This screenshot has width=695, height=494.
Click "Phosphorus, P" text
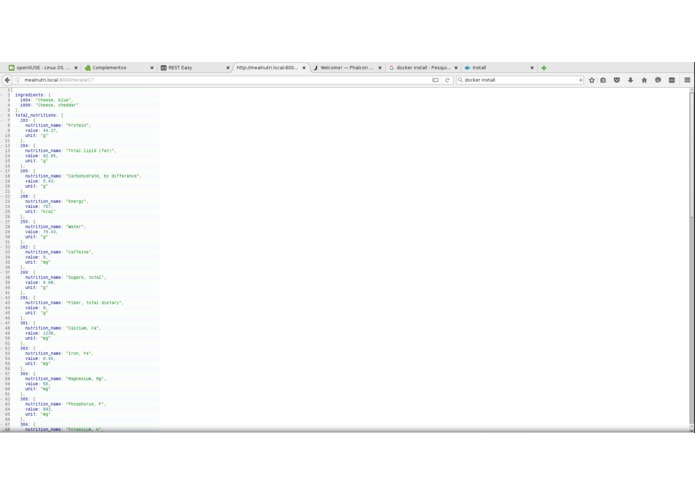click(86, 404)
